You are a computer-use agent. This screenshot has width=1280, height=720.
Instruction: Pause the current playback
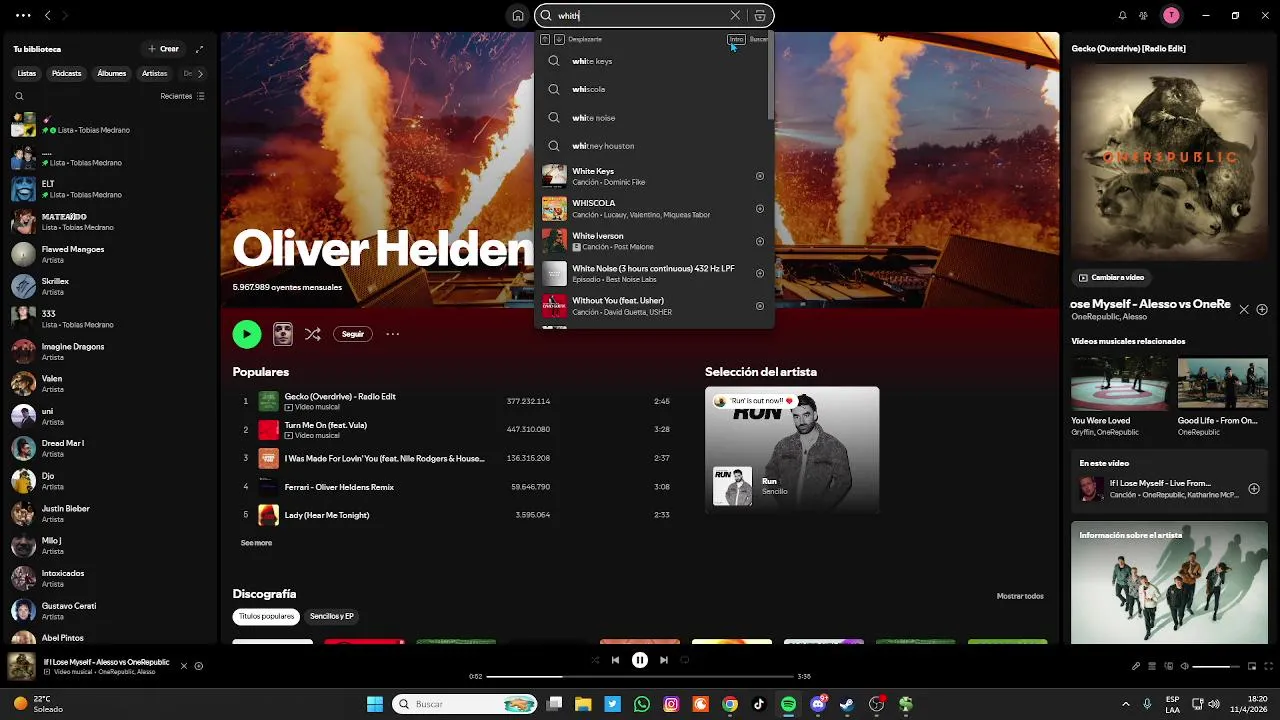pyautogui.click(x=640, y=660)
